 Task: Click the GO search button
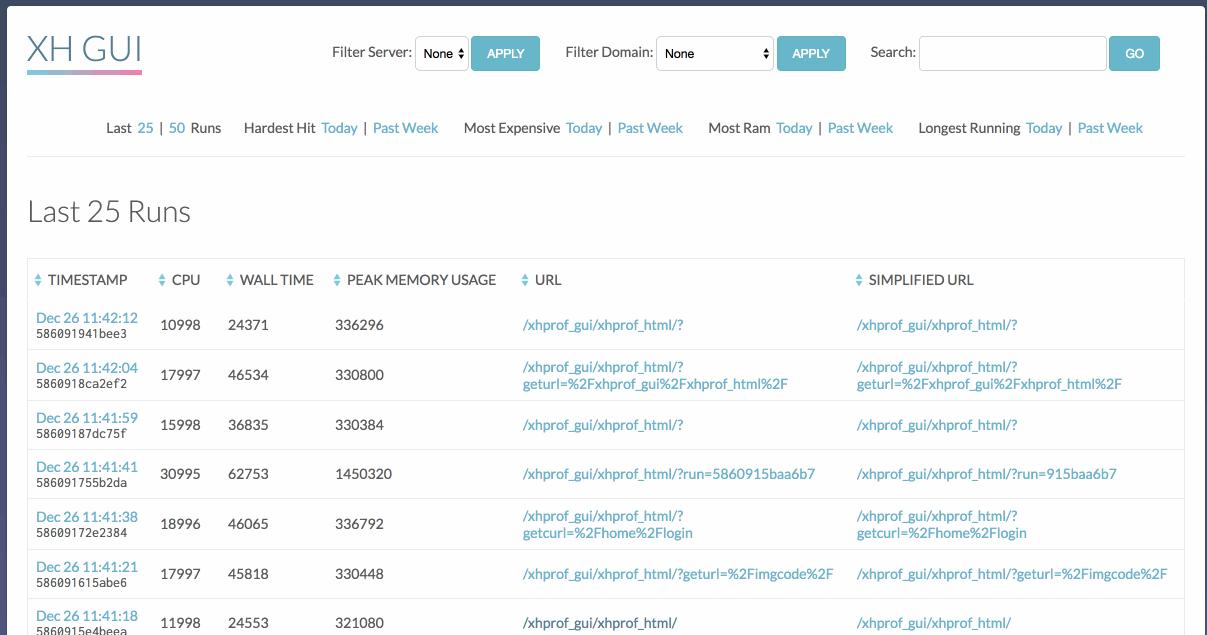click(x=1134, y=54)
